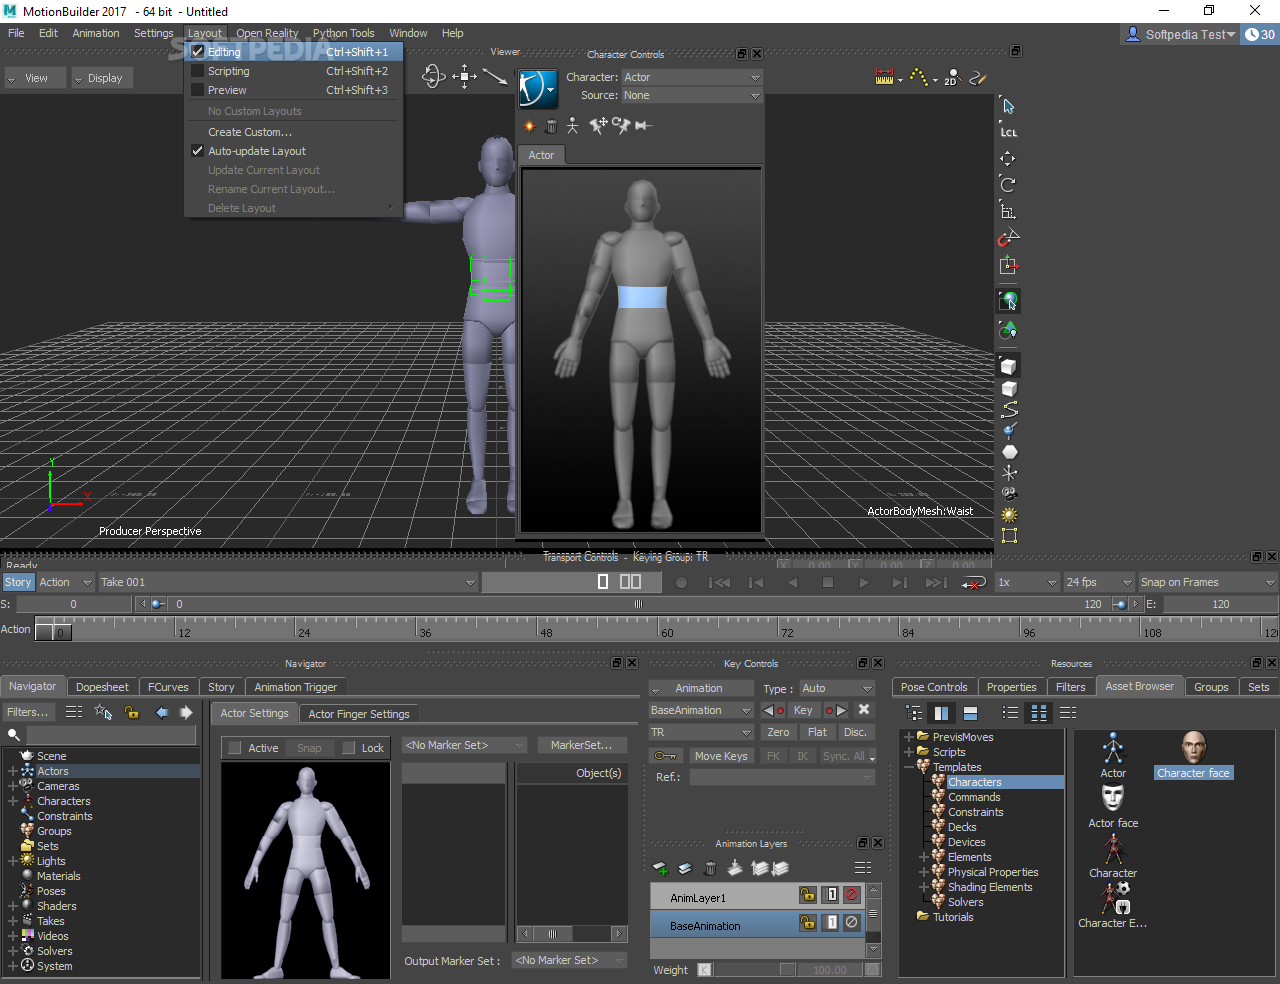
Task: Click the merge layers icon in Animation Layers
Action: 735,868
